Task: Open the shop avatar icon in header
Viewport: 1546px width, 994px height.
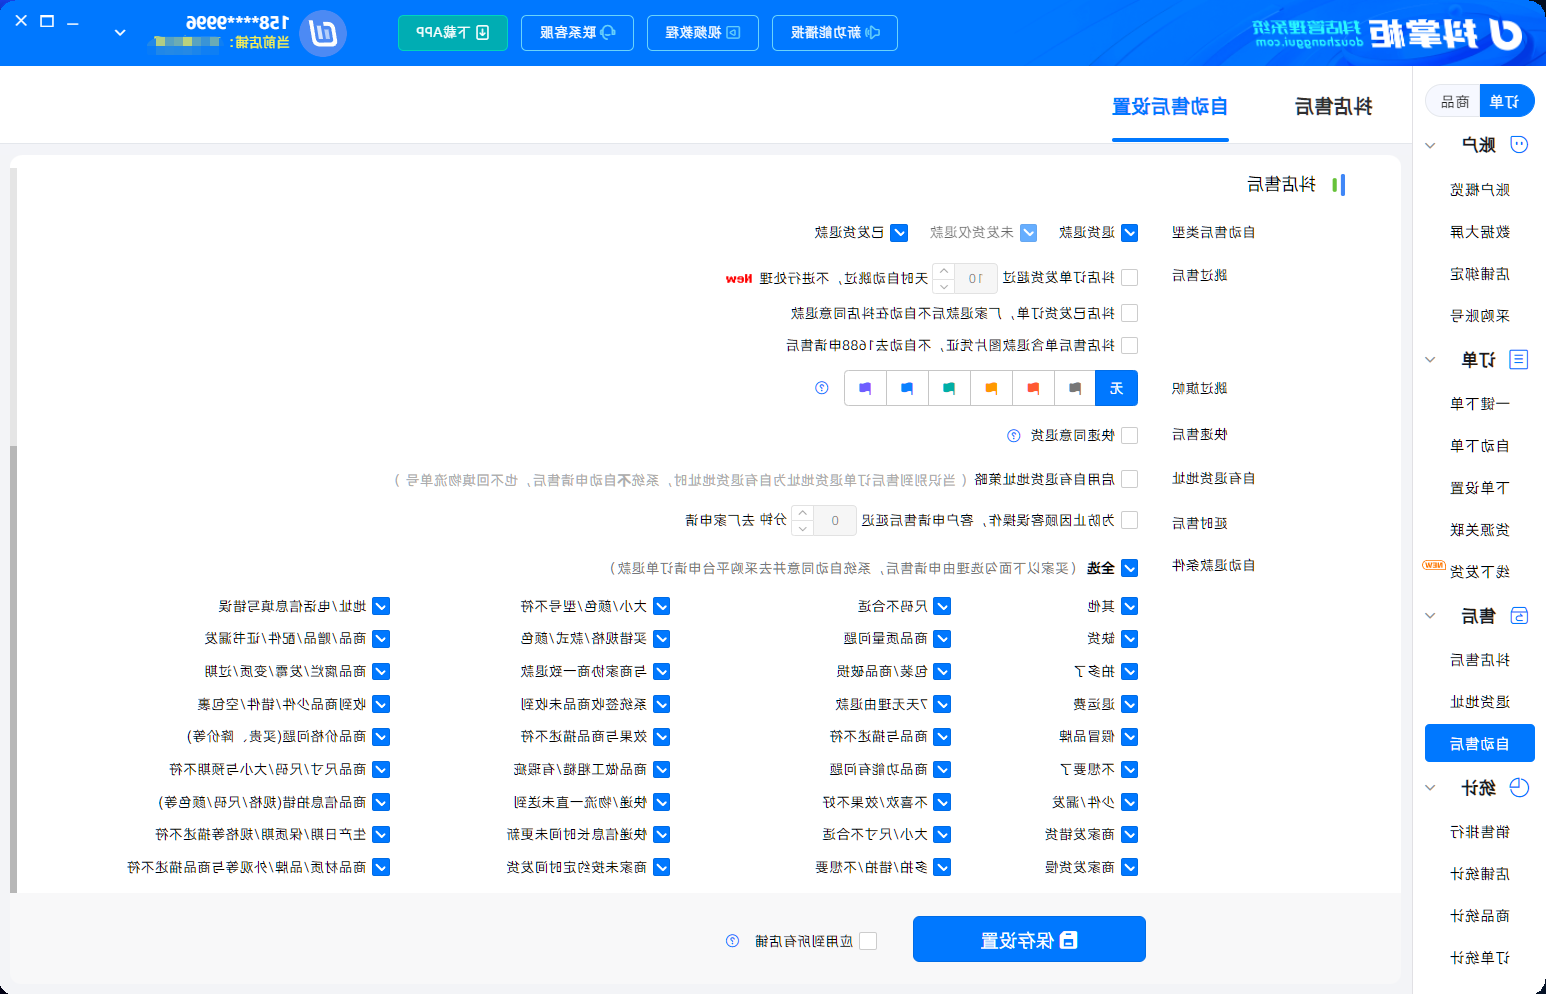Action: tap(323, 34)
